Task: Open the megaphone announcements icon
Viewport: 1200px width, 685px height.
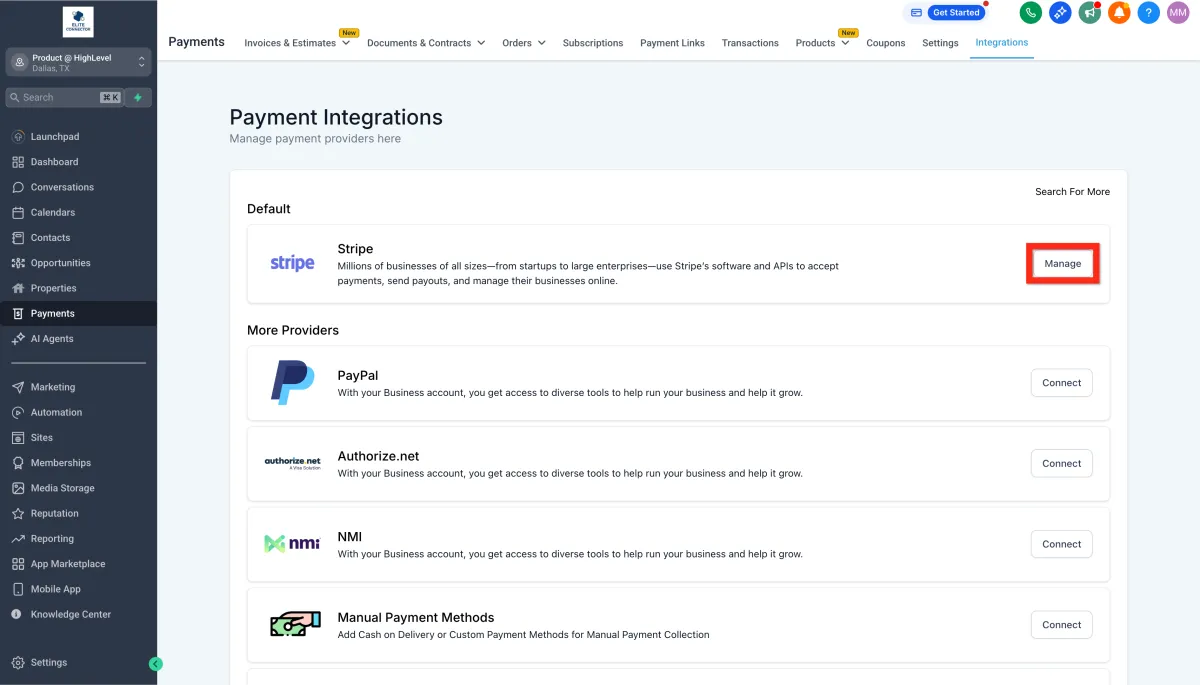Action: [x=1089, y=13]
